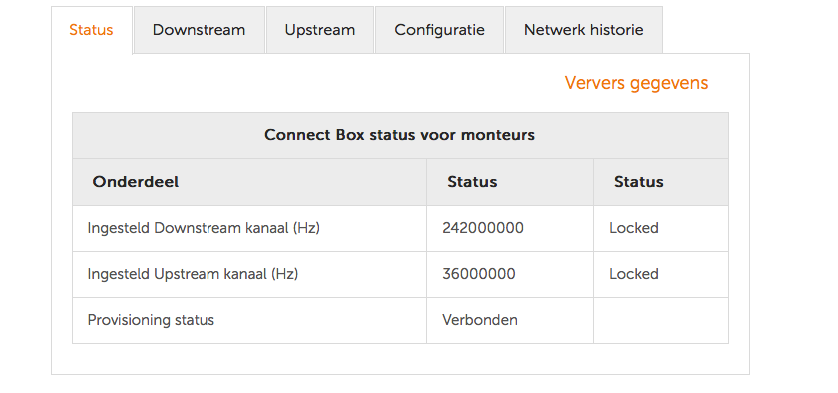Click the active Status tab
The width and height of the screenshot is (838, 393).
pos(91,30)
